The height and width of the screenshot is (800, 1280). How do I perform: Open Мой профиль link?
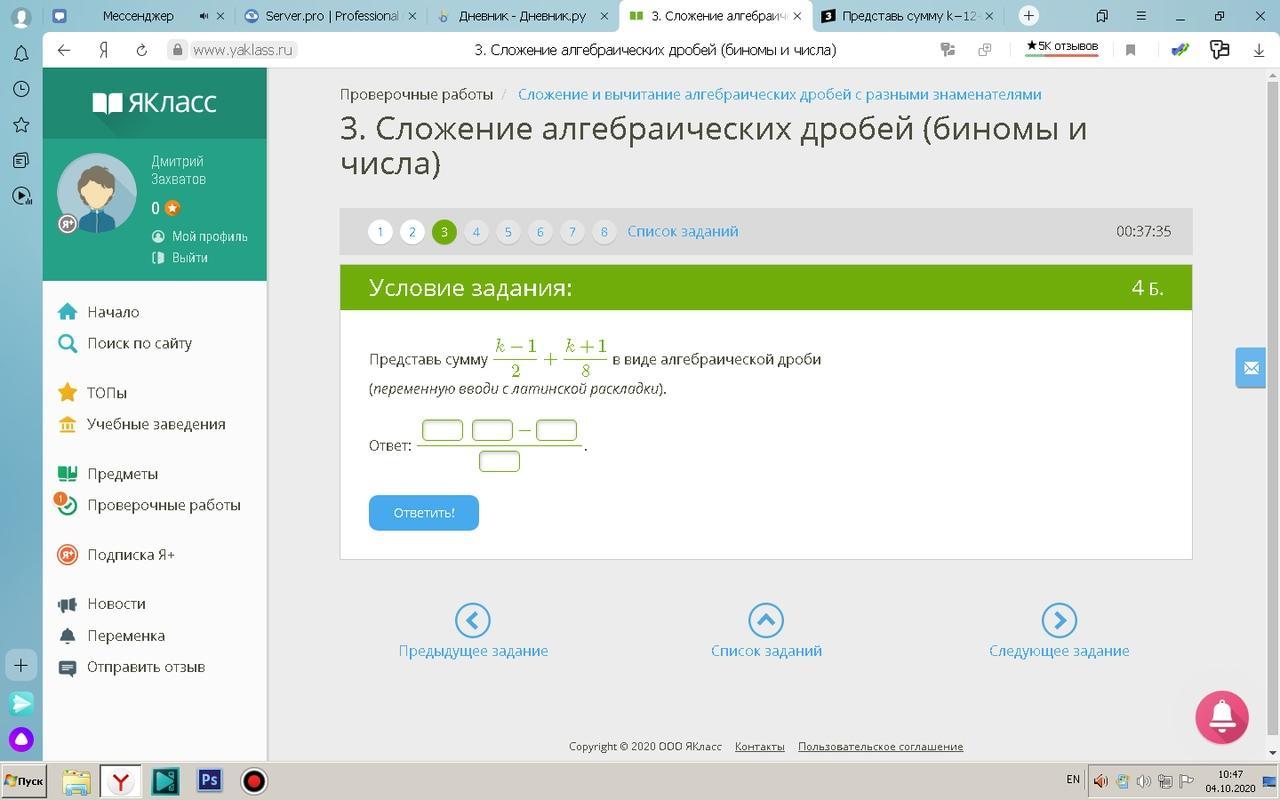pos(209,236)
